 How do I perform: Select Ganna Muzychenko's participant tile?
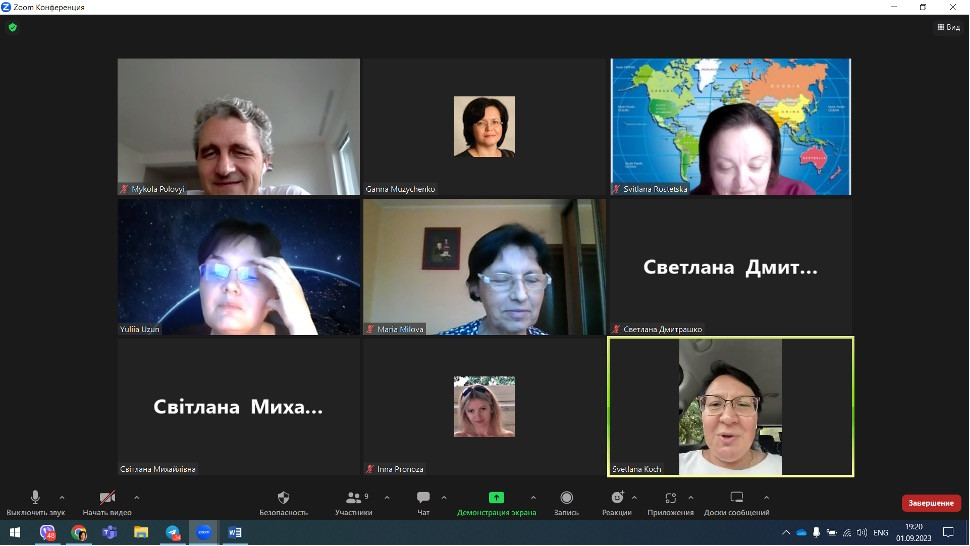pos(484,127)
